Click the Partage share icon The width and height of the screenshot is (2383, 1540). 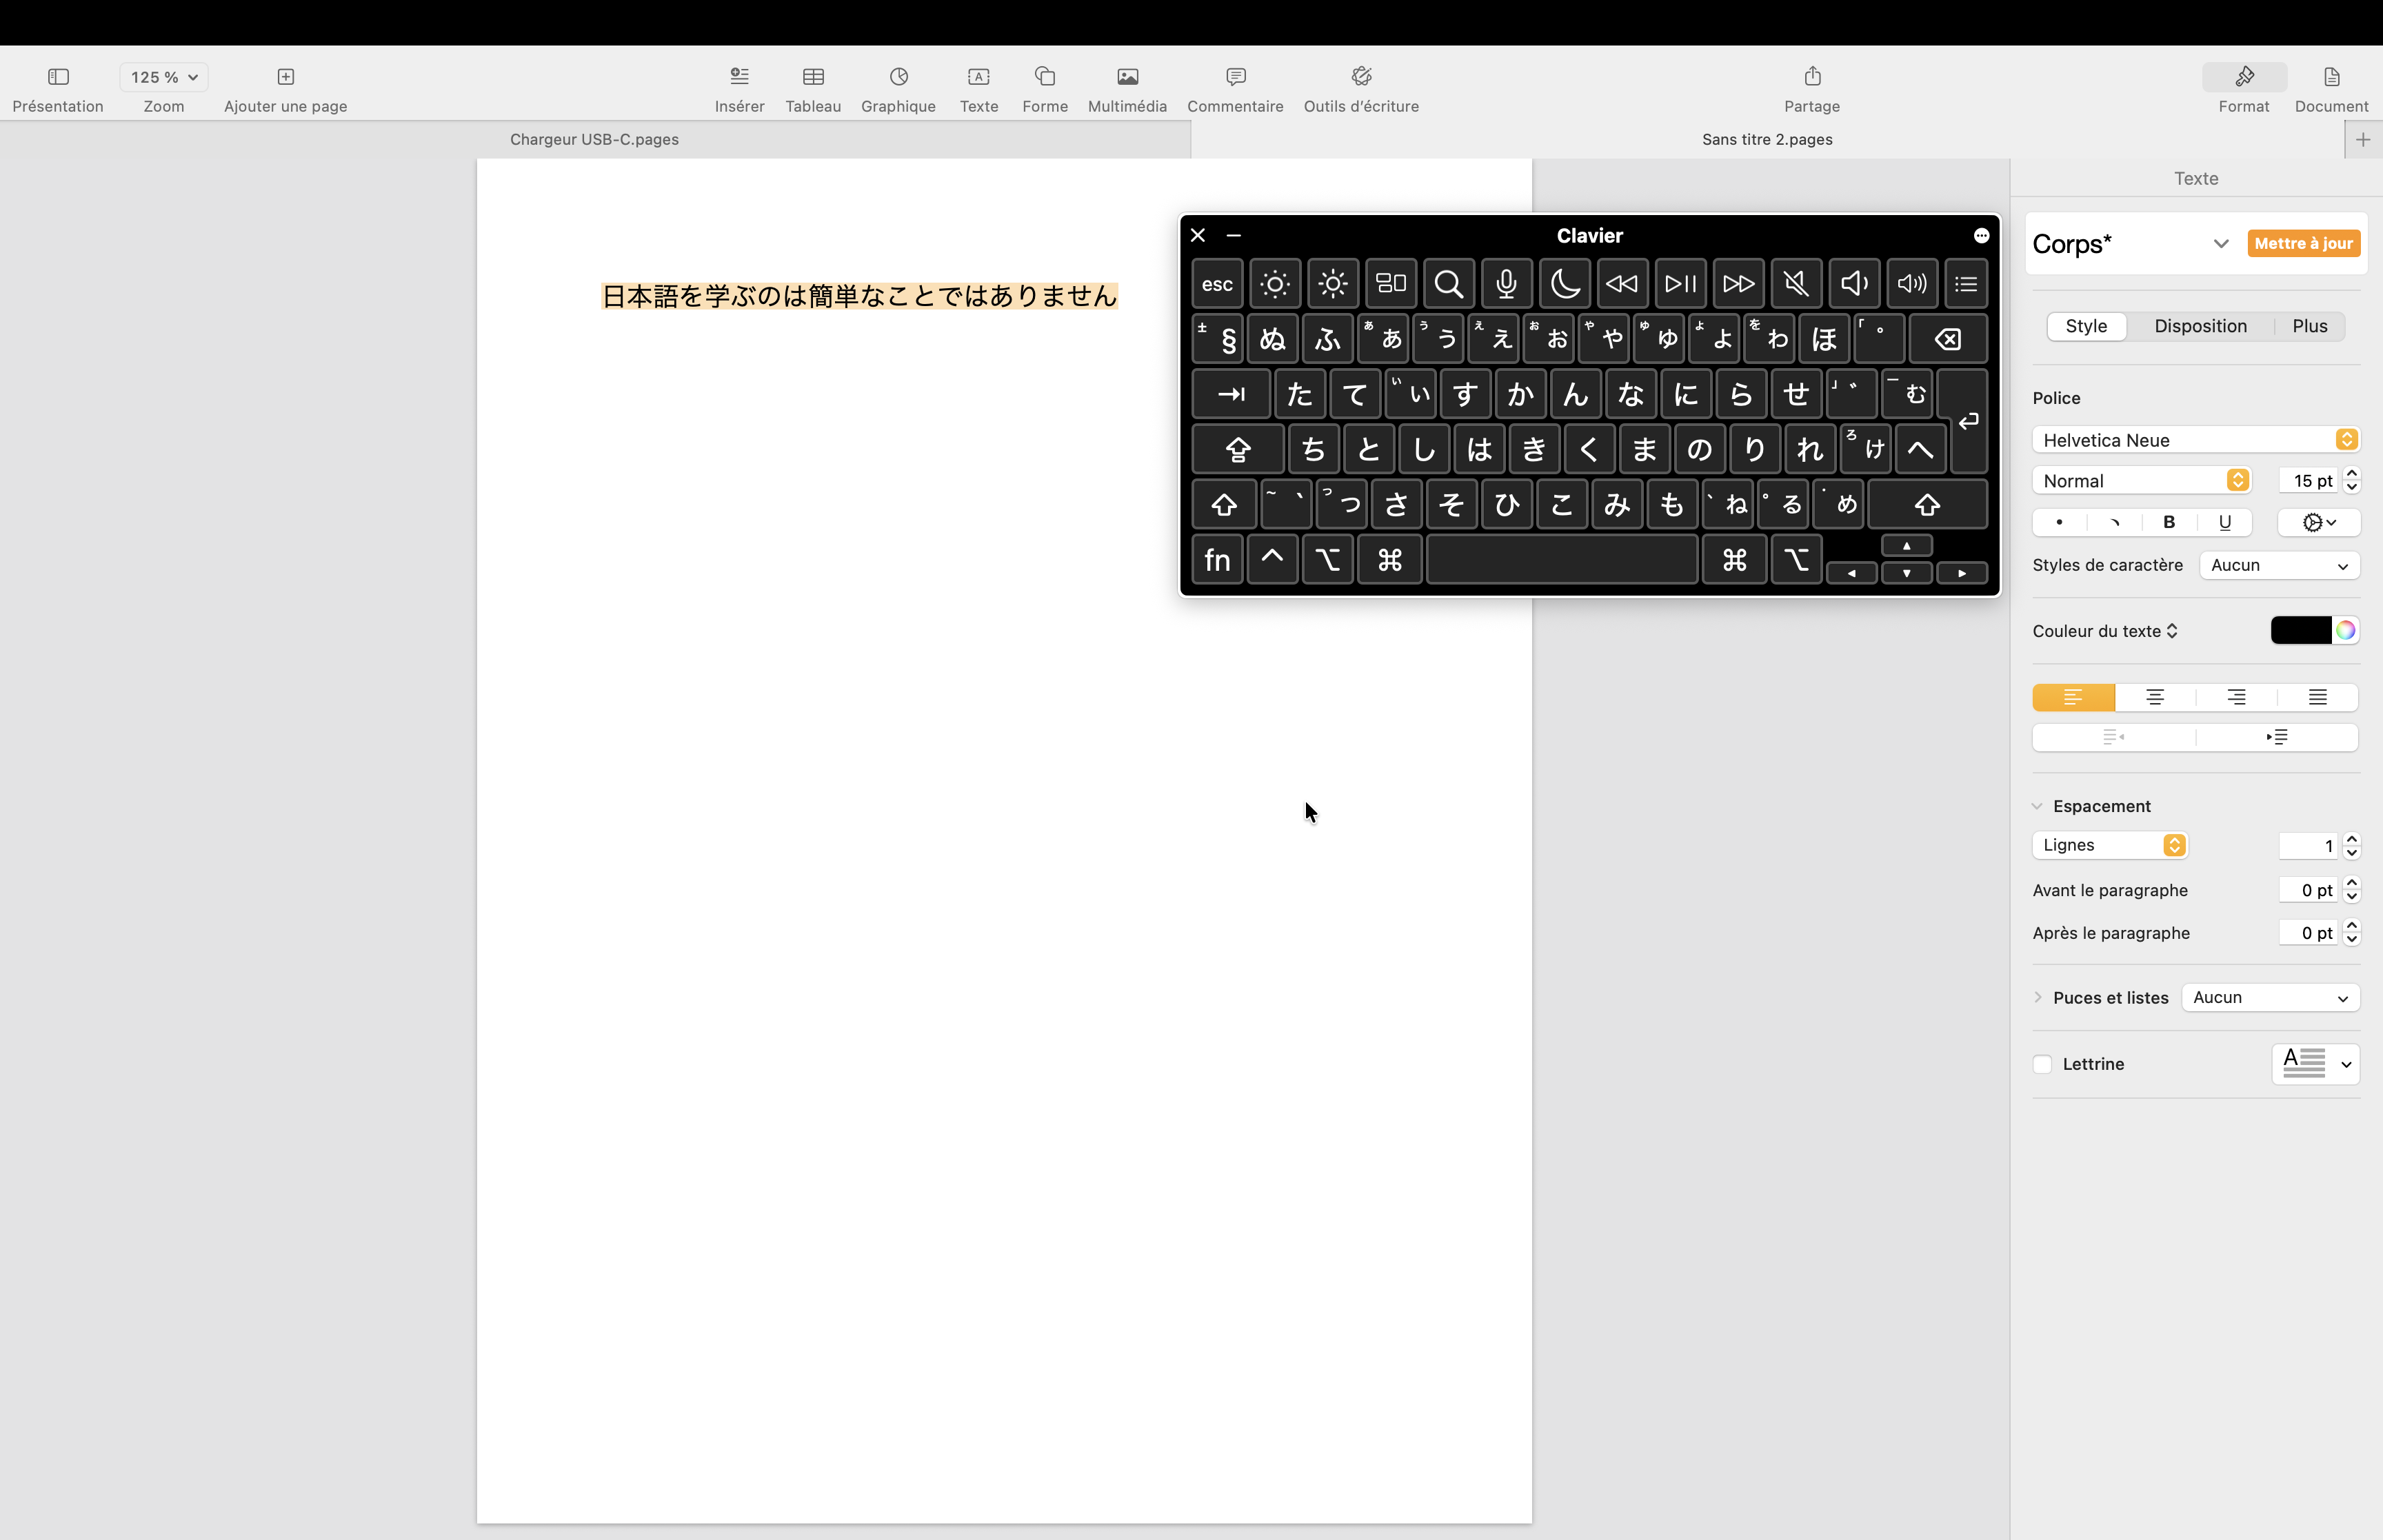point(1812,77)
